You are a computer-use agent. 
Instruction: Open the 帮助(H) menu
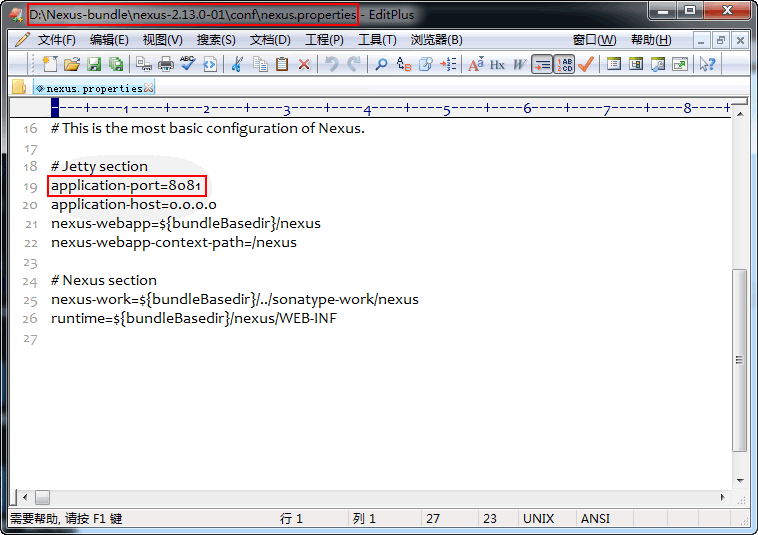tap(651, 40)
